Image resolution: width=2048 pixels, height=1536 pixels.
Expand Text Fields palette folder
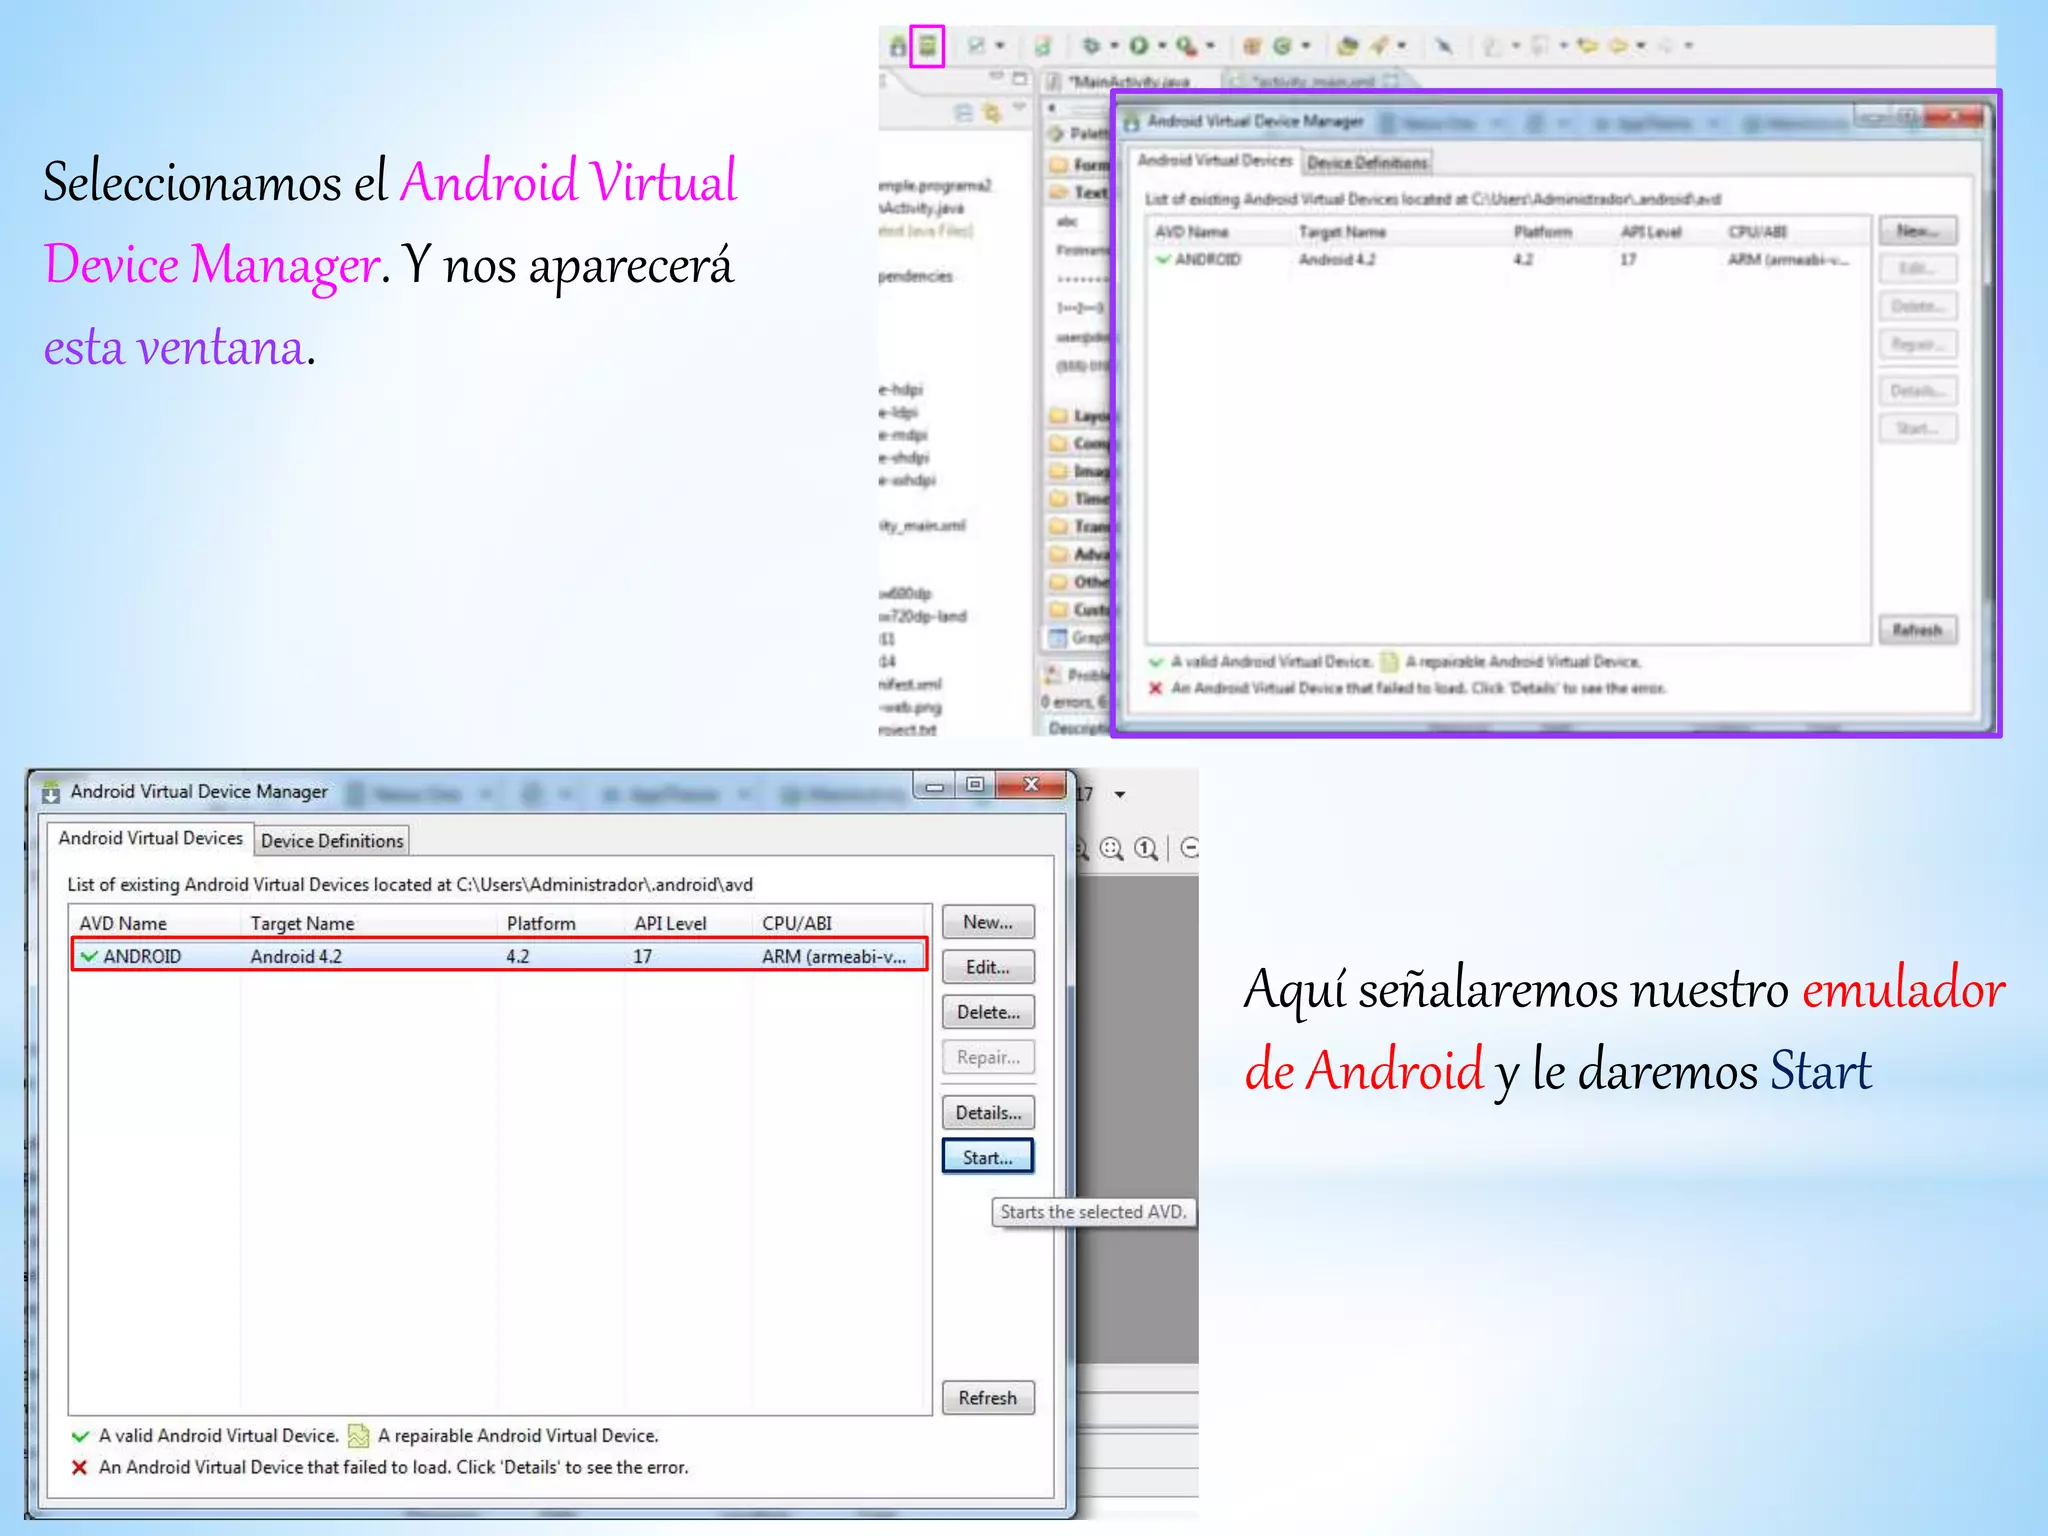pyautogui.click(x=1079, y=192)
